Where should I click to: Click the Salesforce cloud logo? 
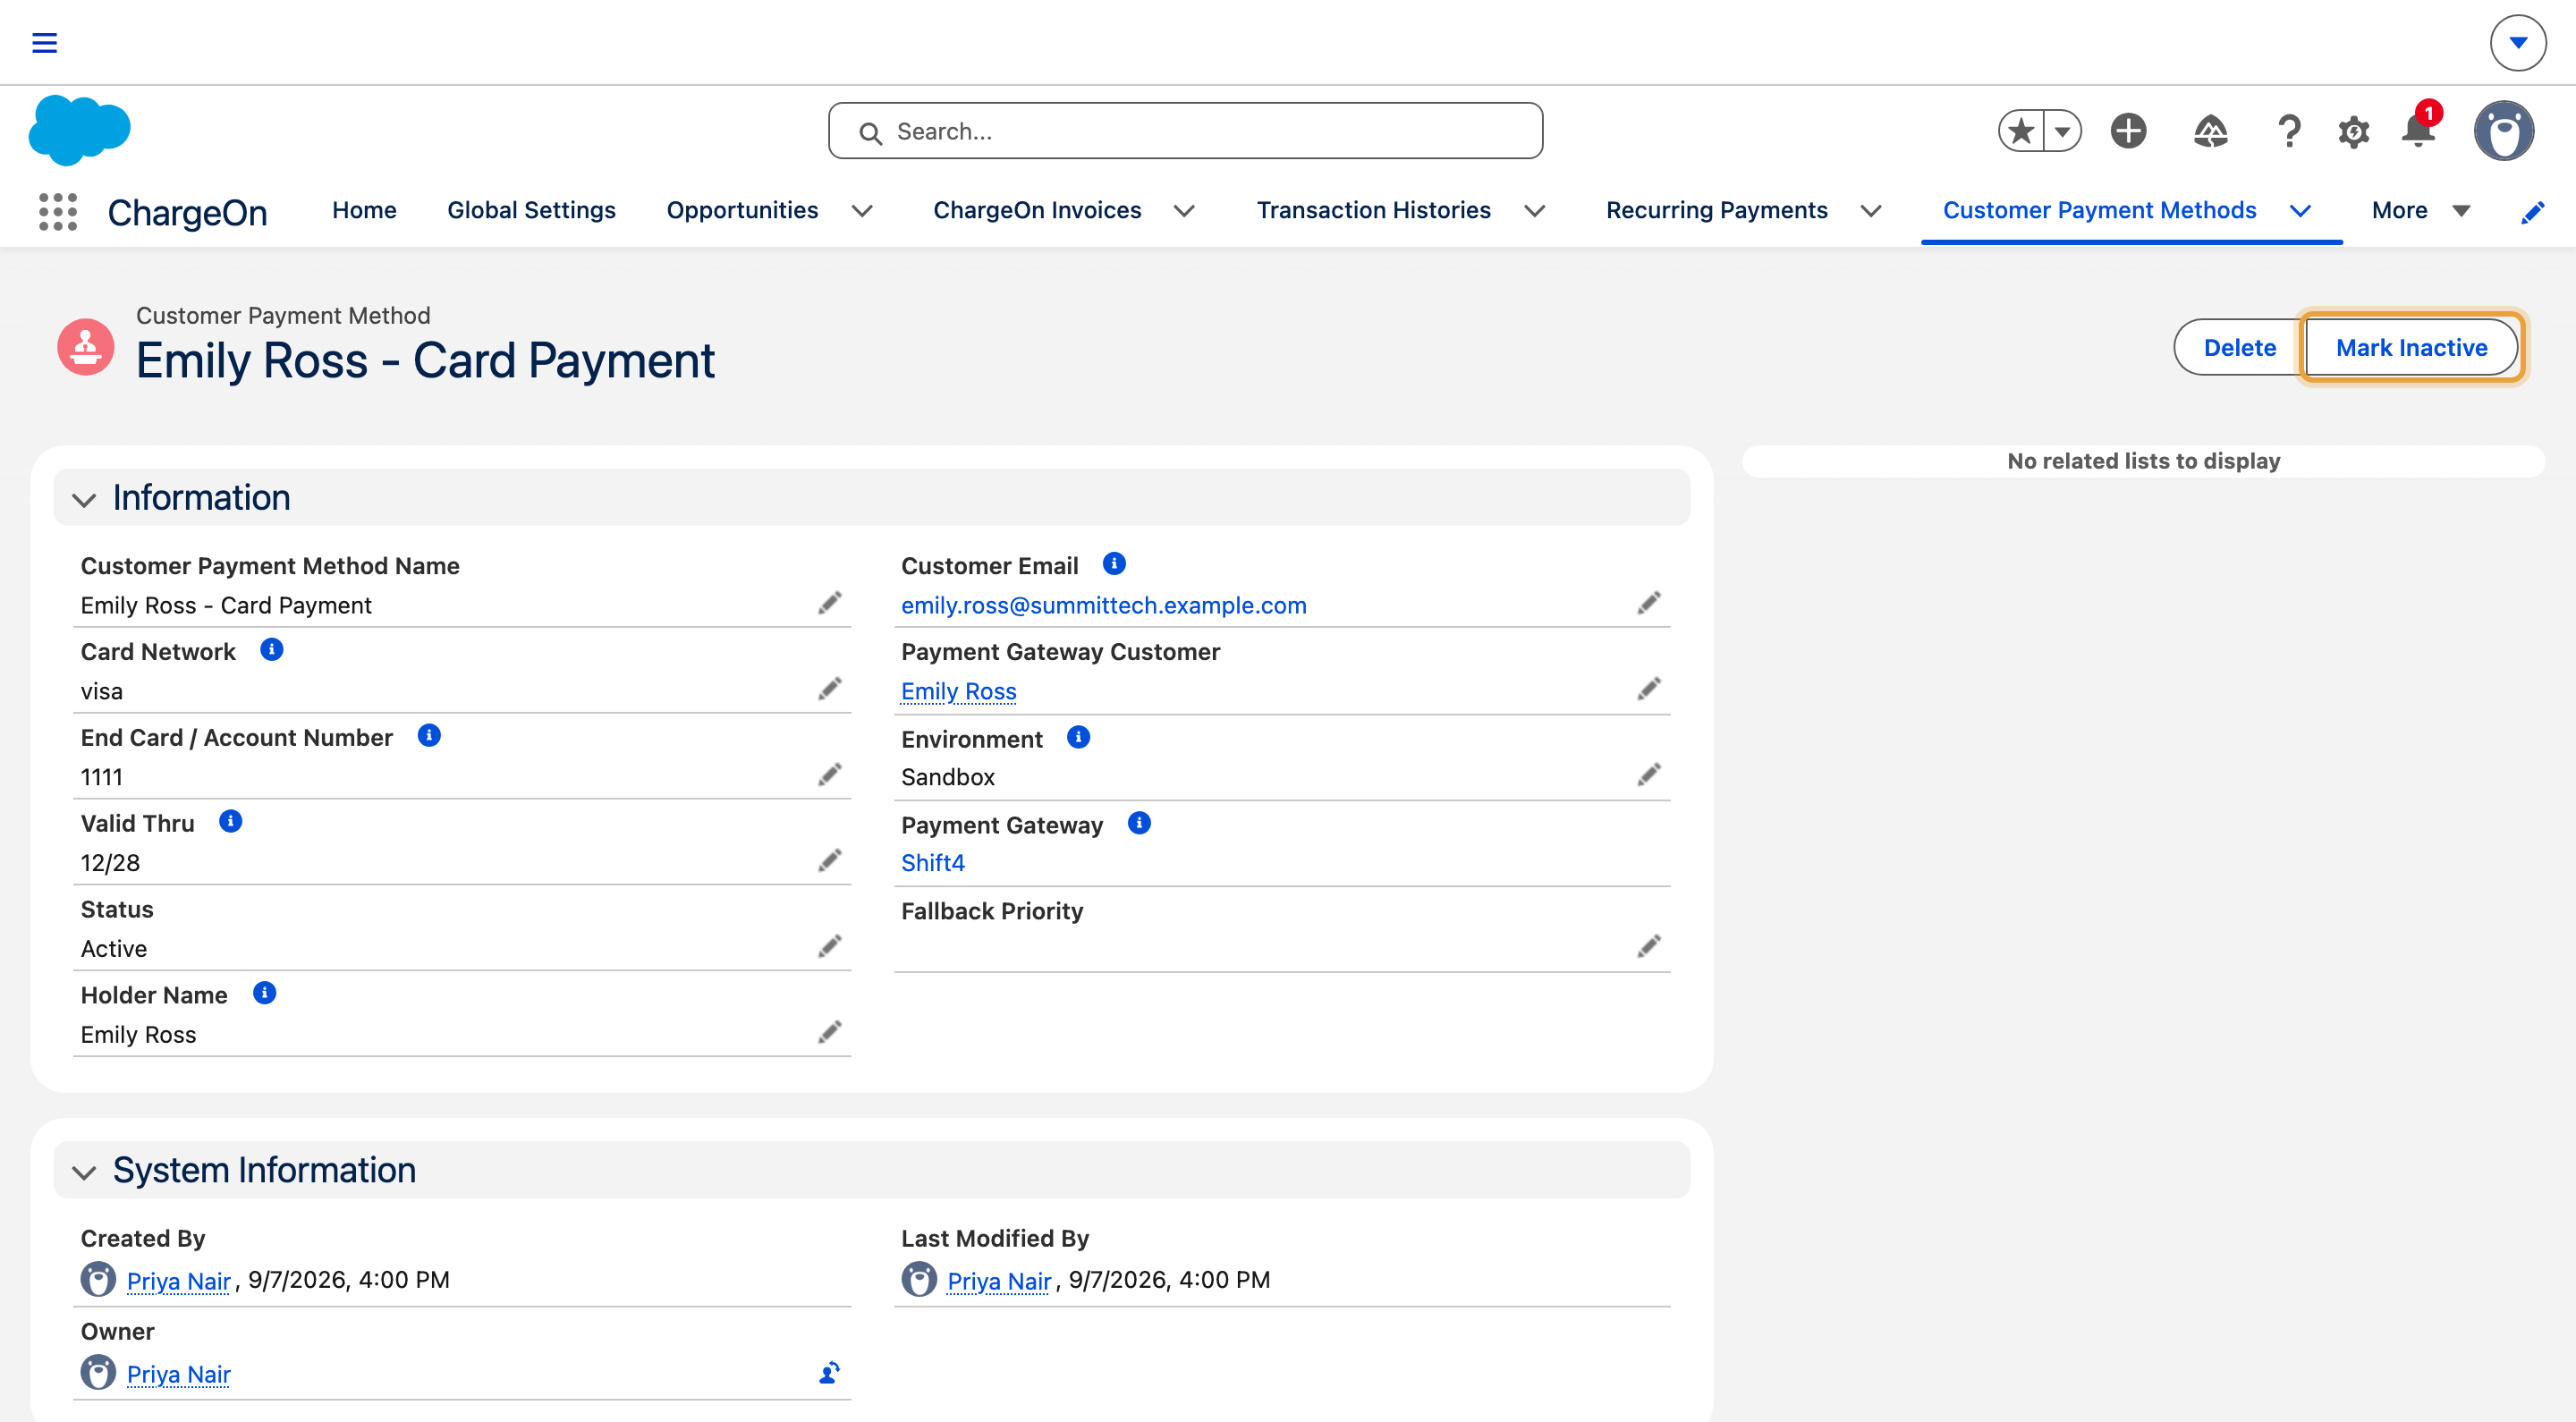[80, 130]
